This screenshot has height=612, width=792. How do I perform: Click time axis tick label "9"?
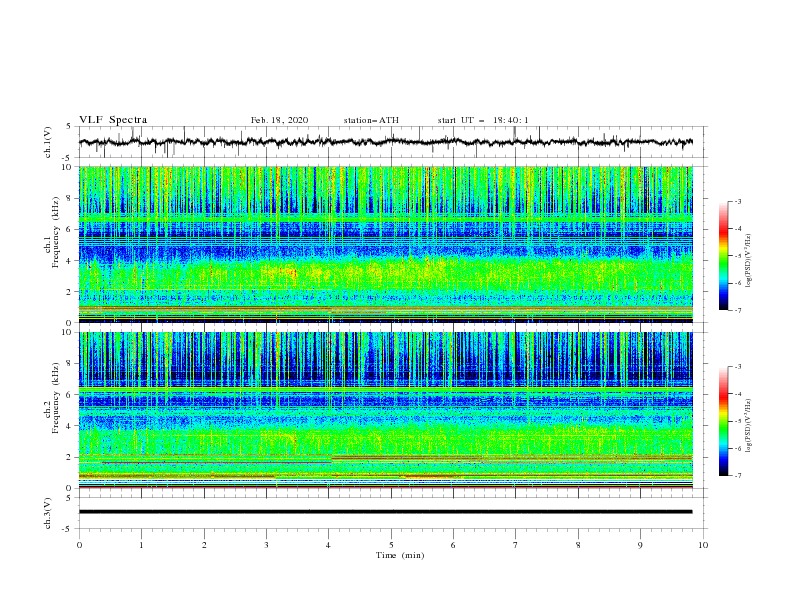(x=640, y=545)
